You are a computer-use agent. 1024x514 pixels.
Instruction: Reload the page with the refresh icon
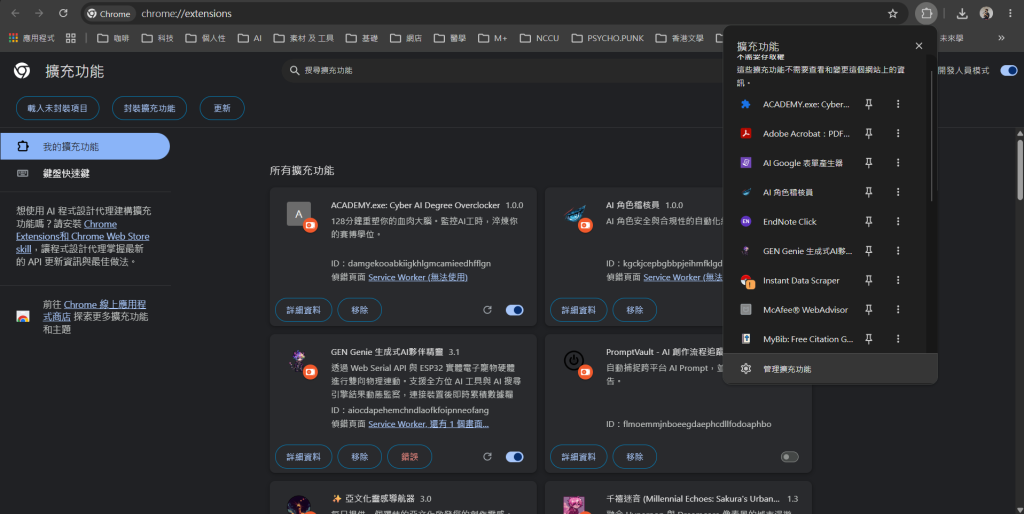click(x=63, y=13)
